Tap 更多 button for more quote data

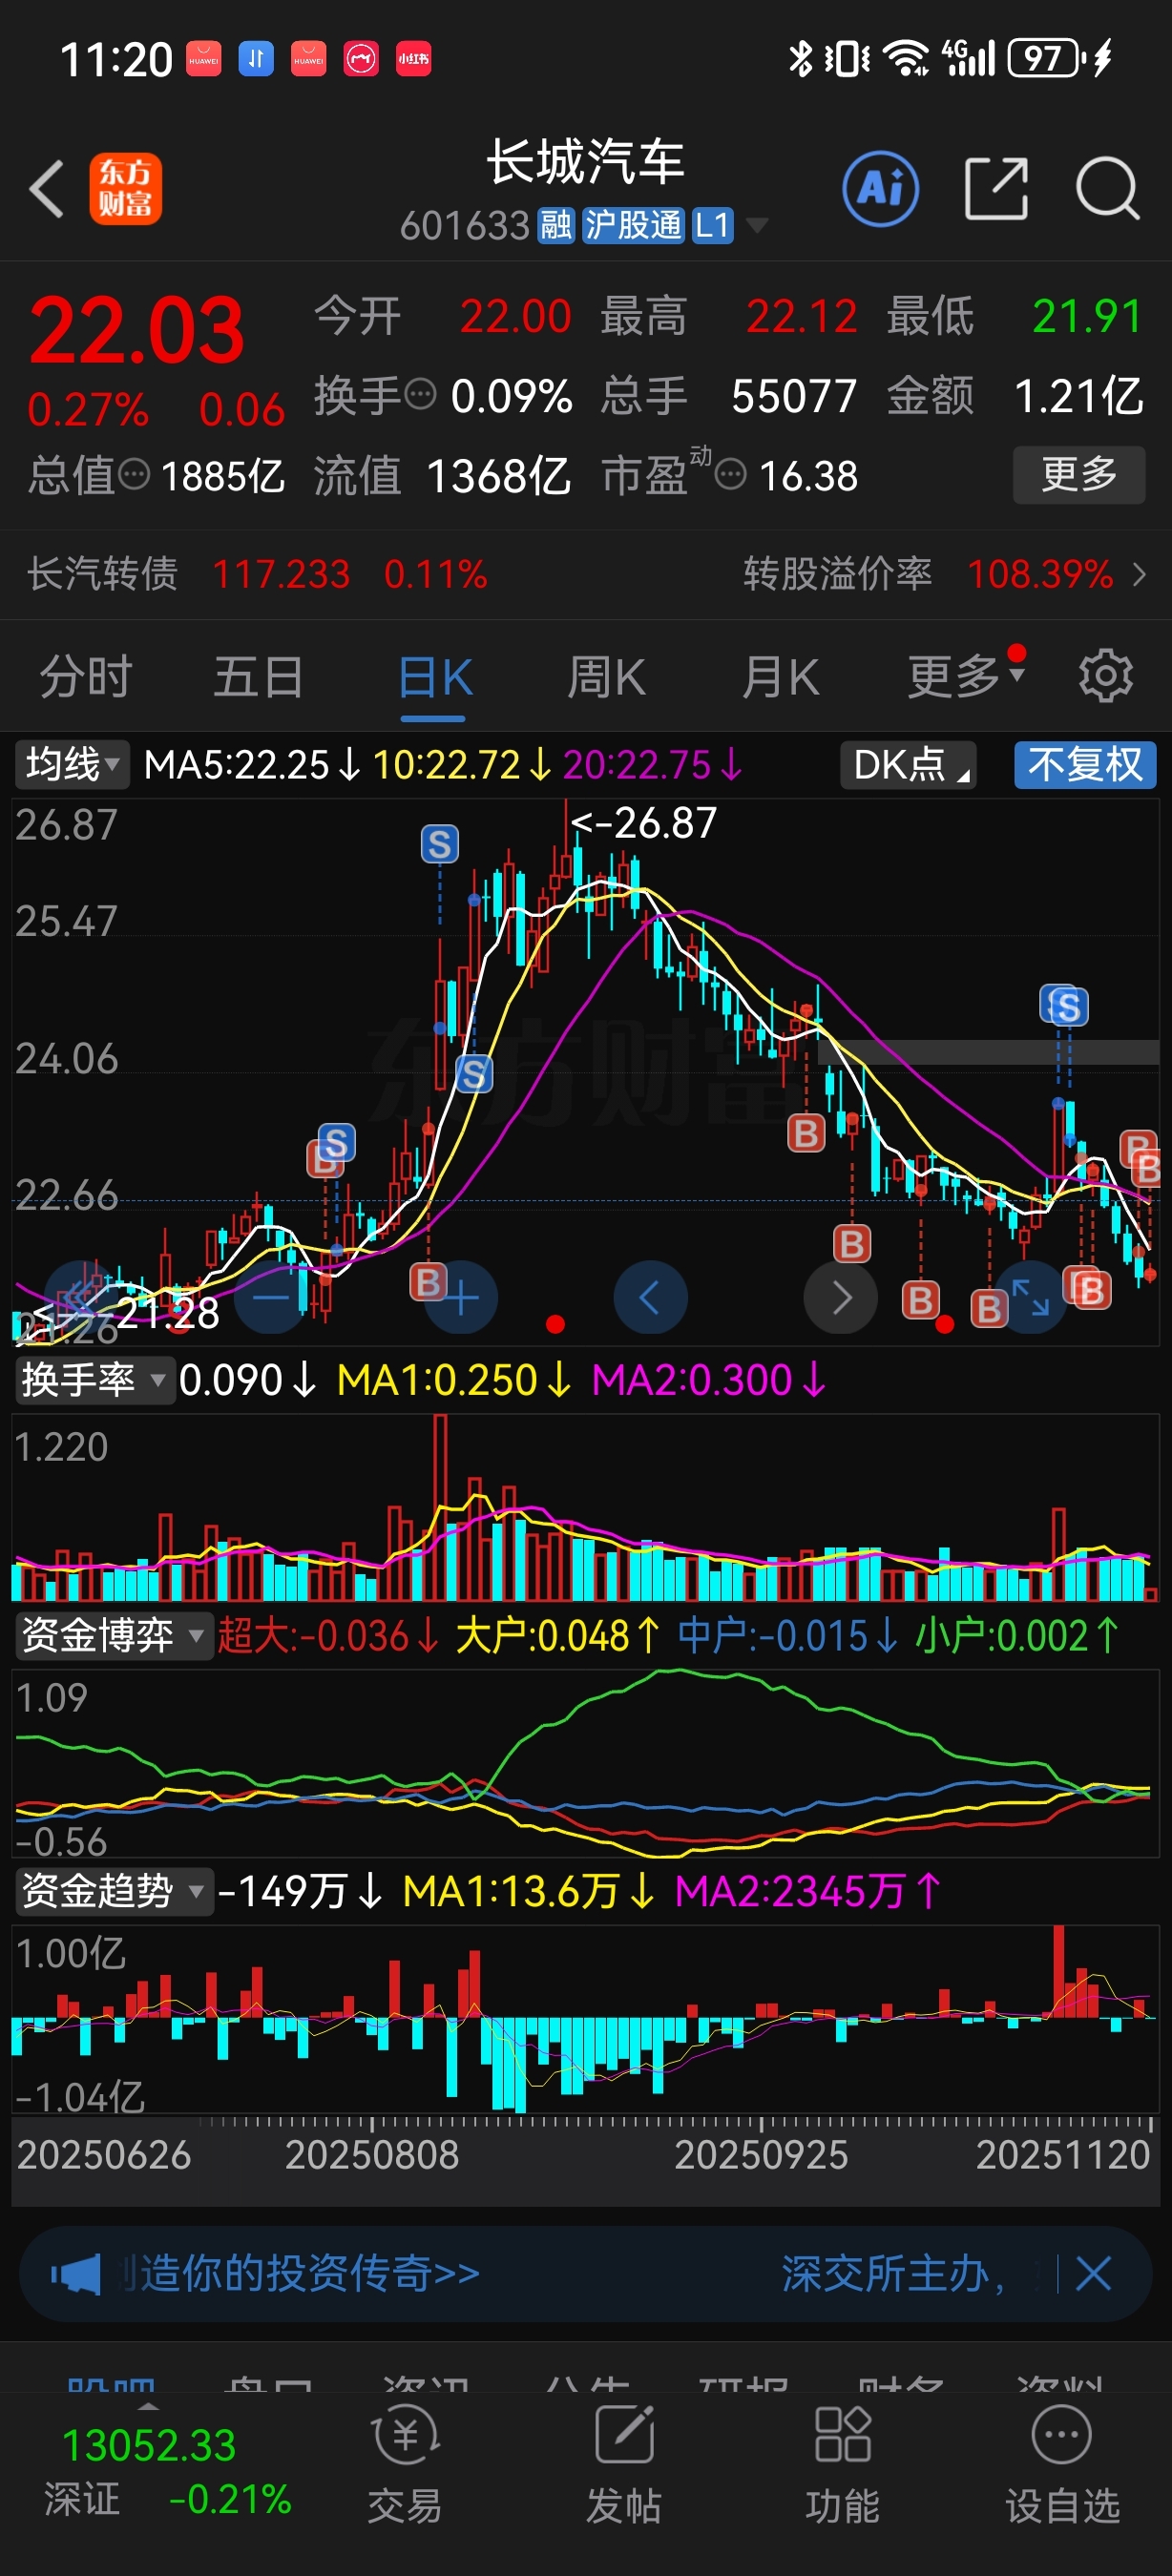(1079, 474)
